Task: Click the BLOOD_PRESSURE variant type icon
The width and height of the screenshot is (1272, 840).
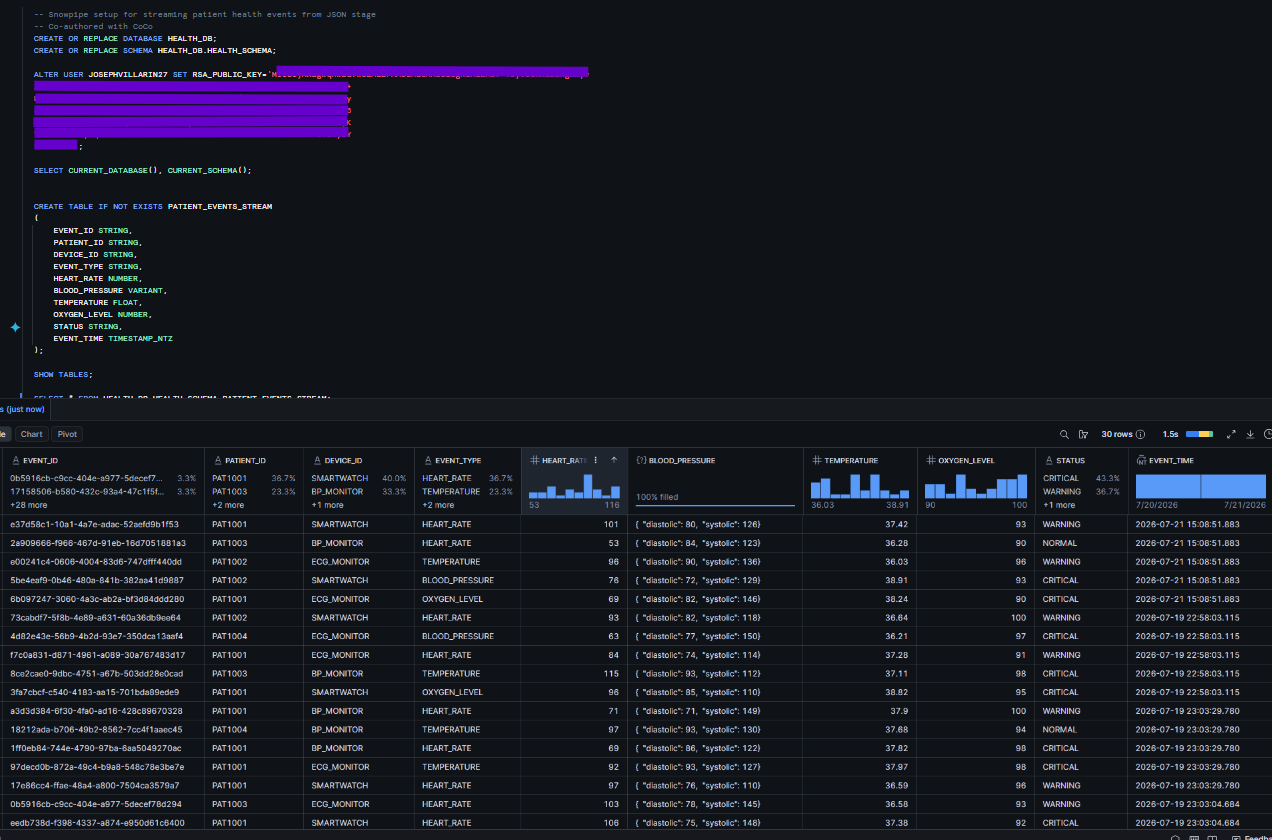Action: tap(641, 460)
